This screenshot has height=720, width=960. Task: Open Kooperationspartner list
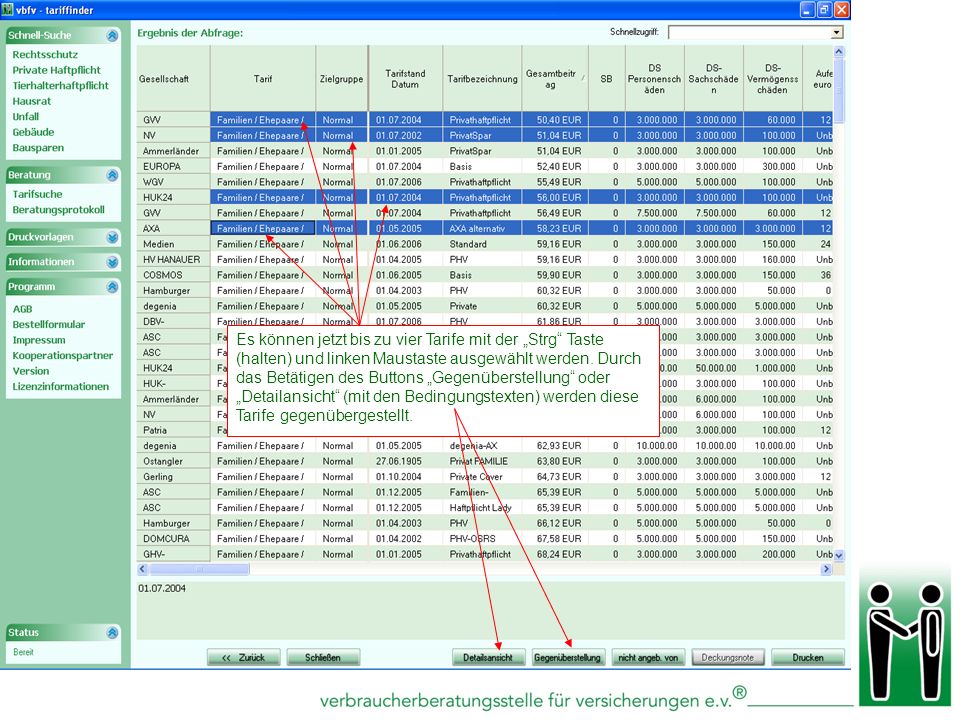click(x=63, y=356)
